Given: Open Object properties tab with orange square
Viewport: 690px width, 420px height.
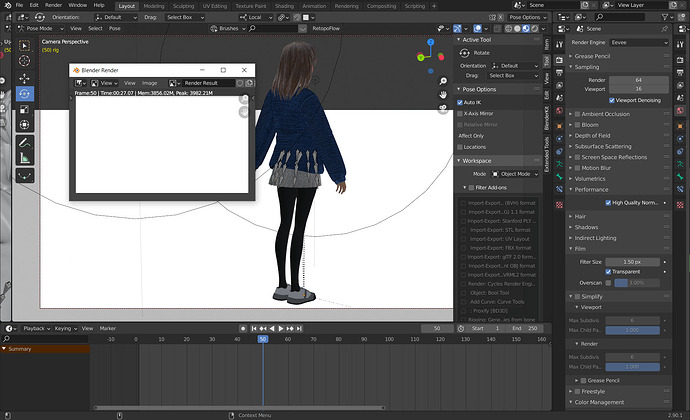Looking at the screenshot, I should click(559, 126).
